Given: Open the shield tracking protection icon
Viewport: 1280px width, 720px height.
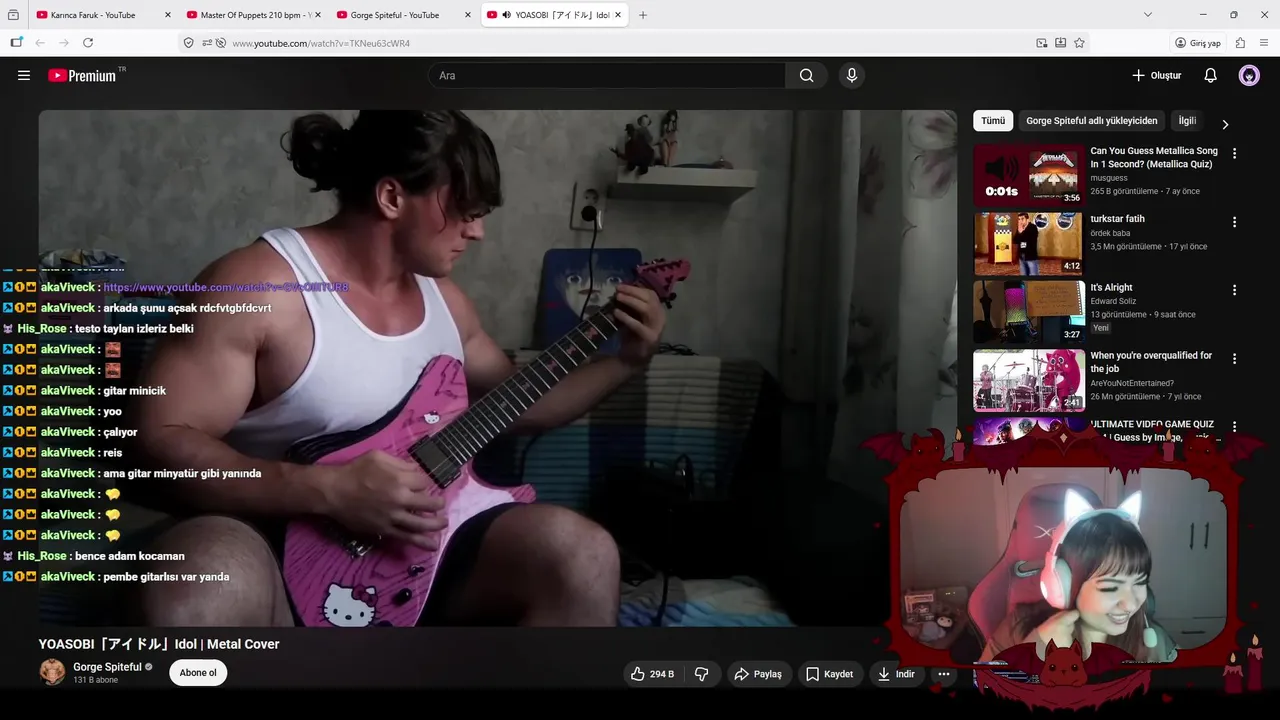Looking at the screenshot, I should [188, 43].
